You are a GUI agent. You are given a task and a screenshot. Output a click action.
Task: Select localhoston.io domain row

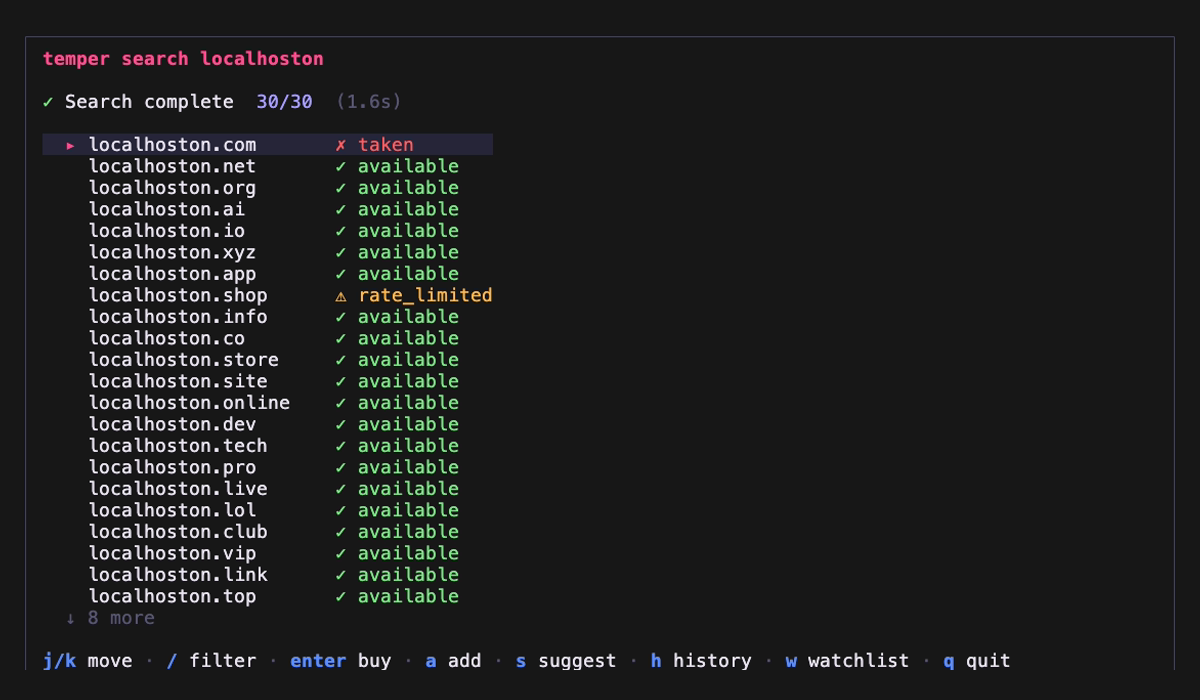[x=267, y=231]
